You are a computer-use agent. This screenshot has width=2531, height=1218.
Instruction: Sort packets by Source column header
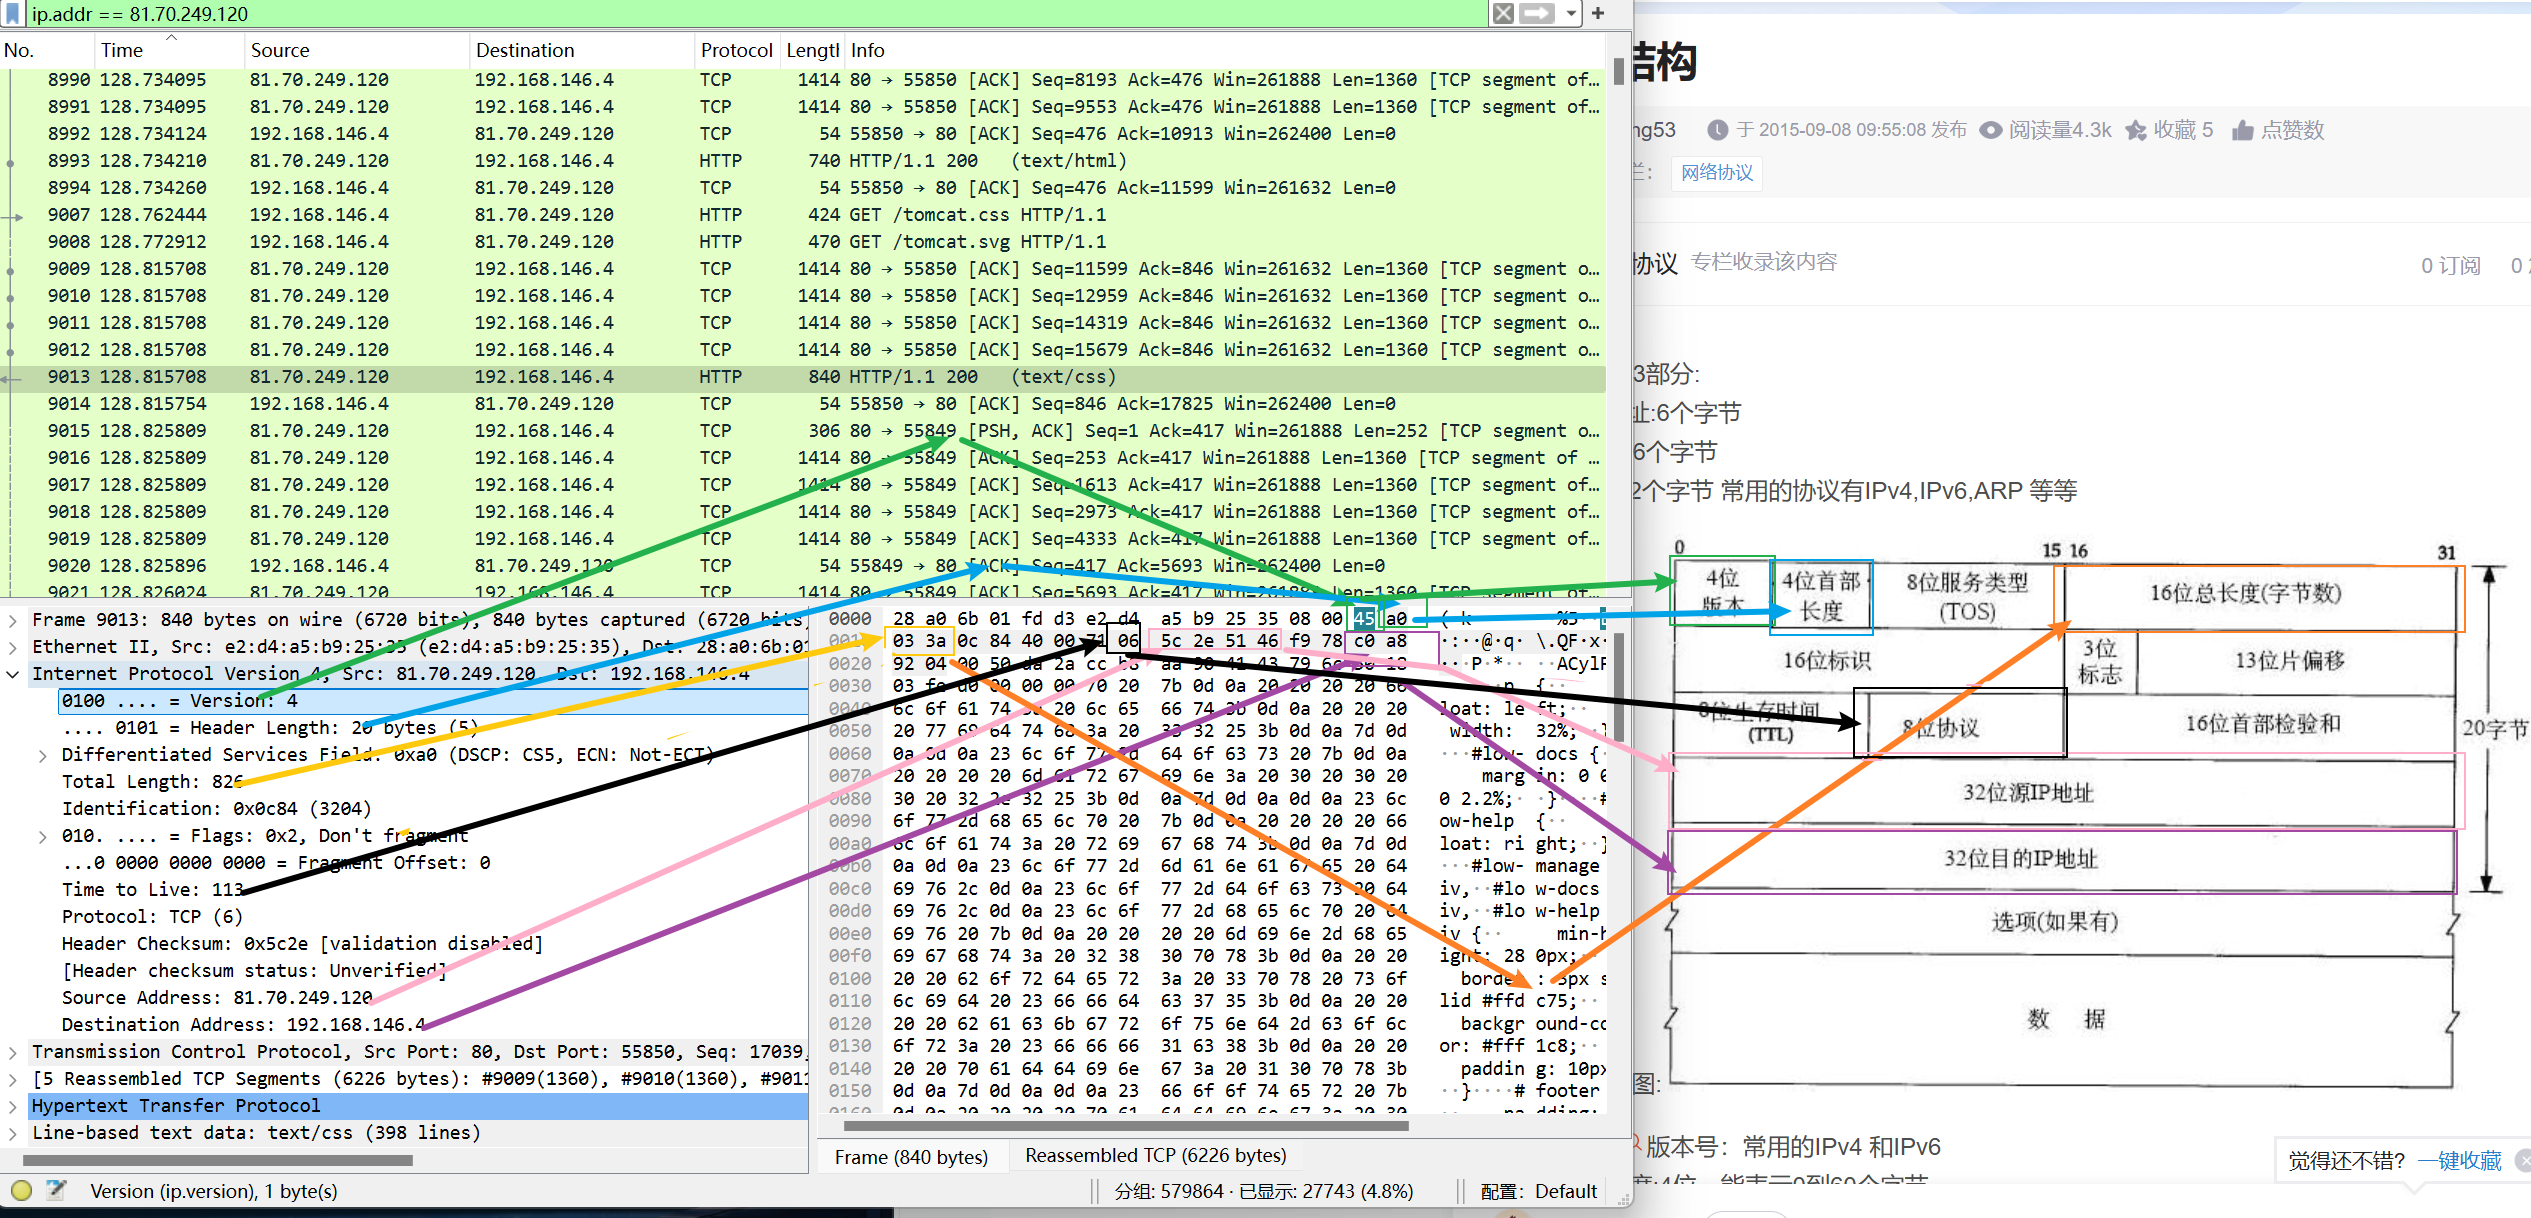356,50
